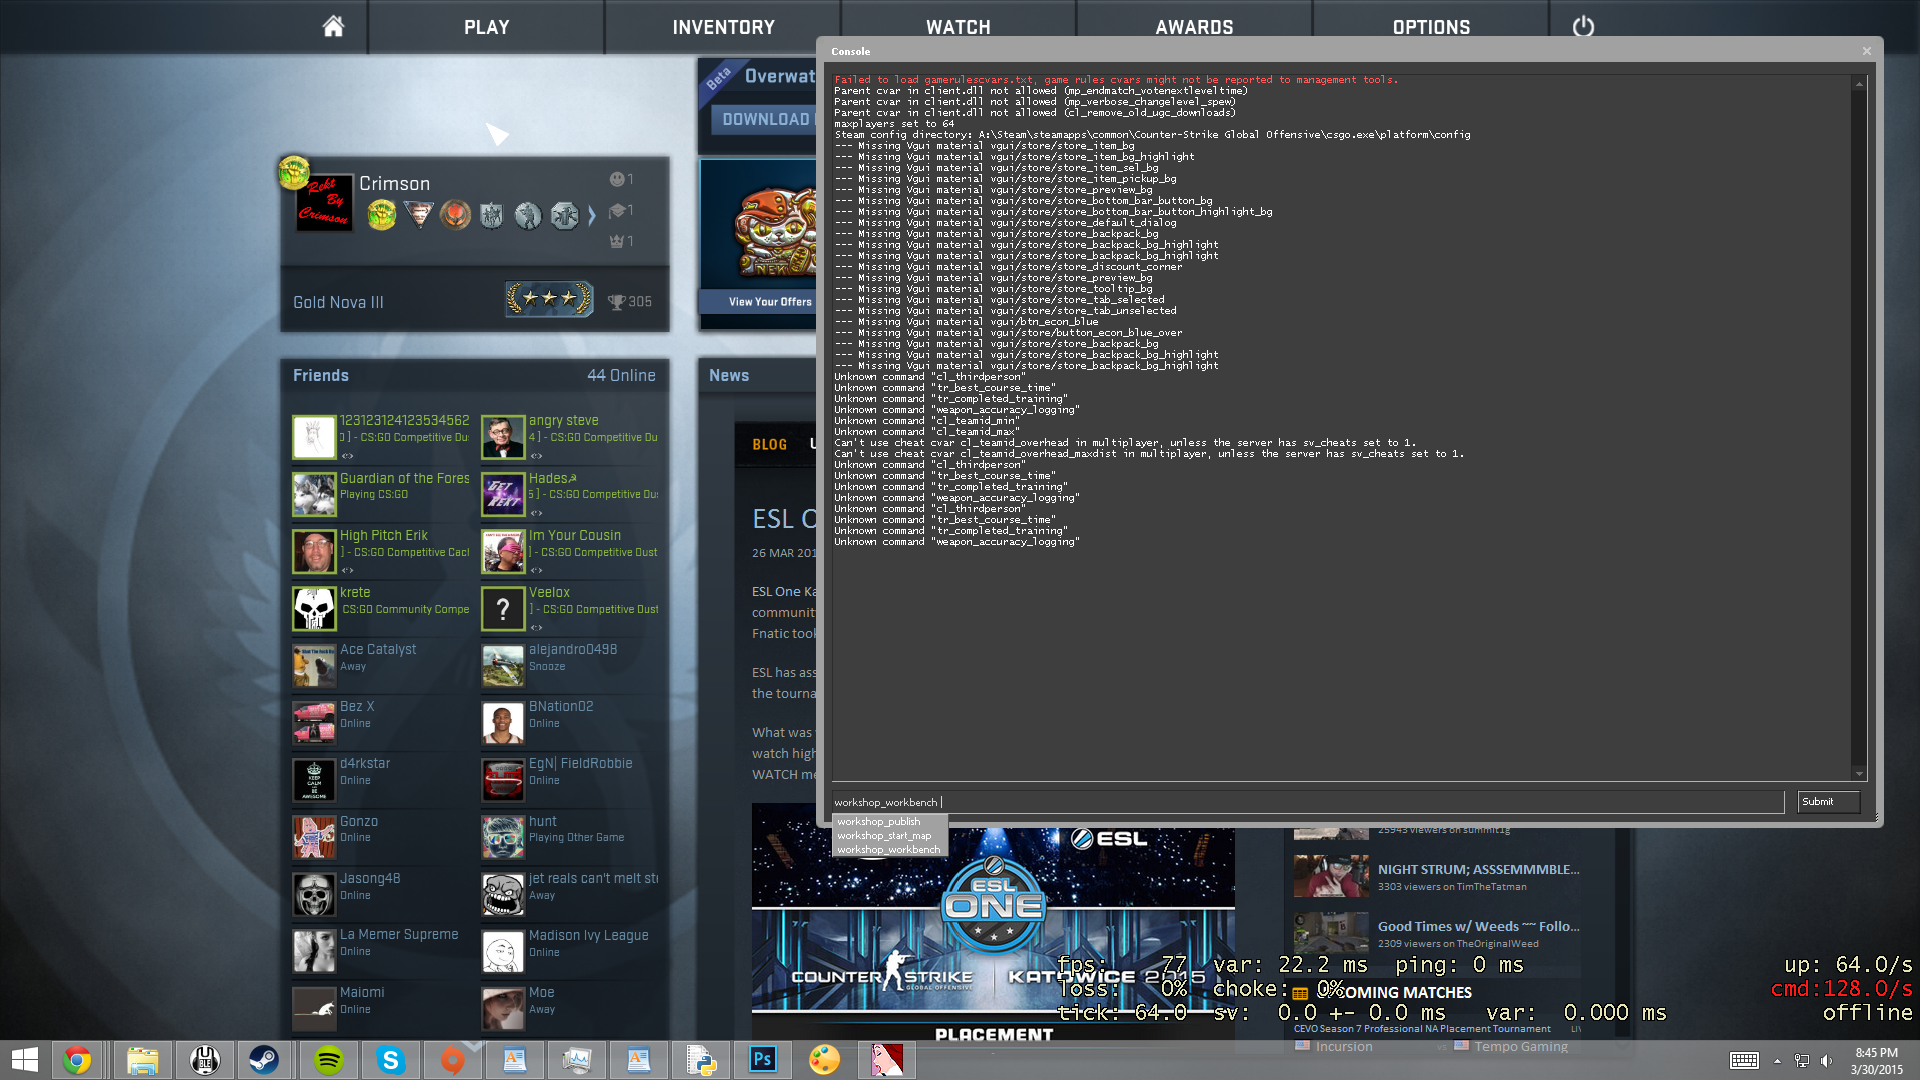The height and width of the screenshot is (1080, 1920).
Task: Select workshop_publish autocomplete suggestion
Action: coord(879,822)
